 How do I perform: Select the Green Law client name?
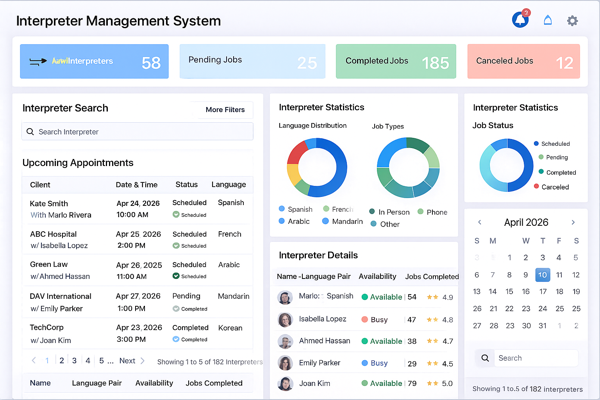49,264
